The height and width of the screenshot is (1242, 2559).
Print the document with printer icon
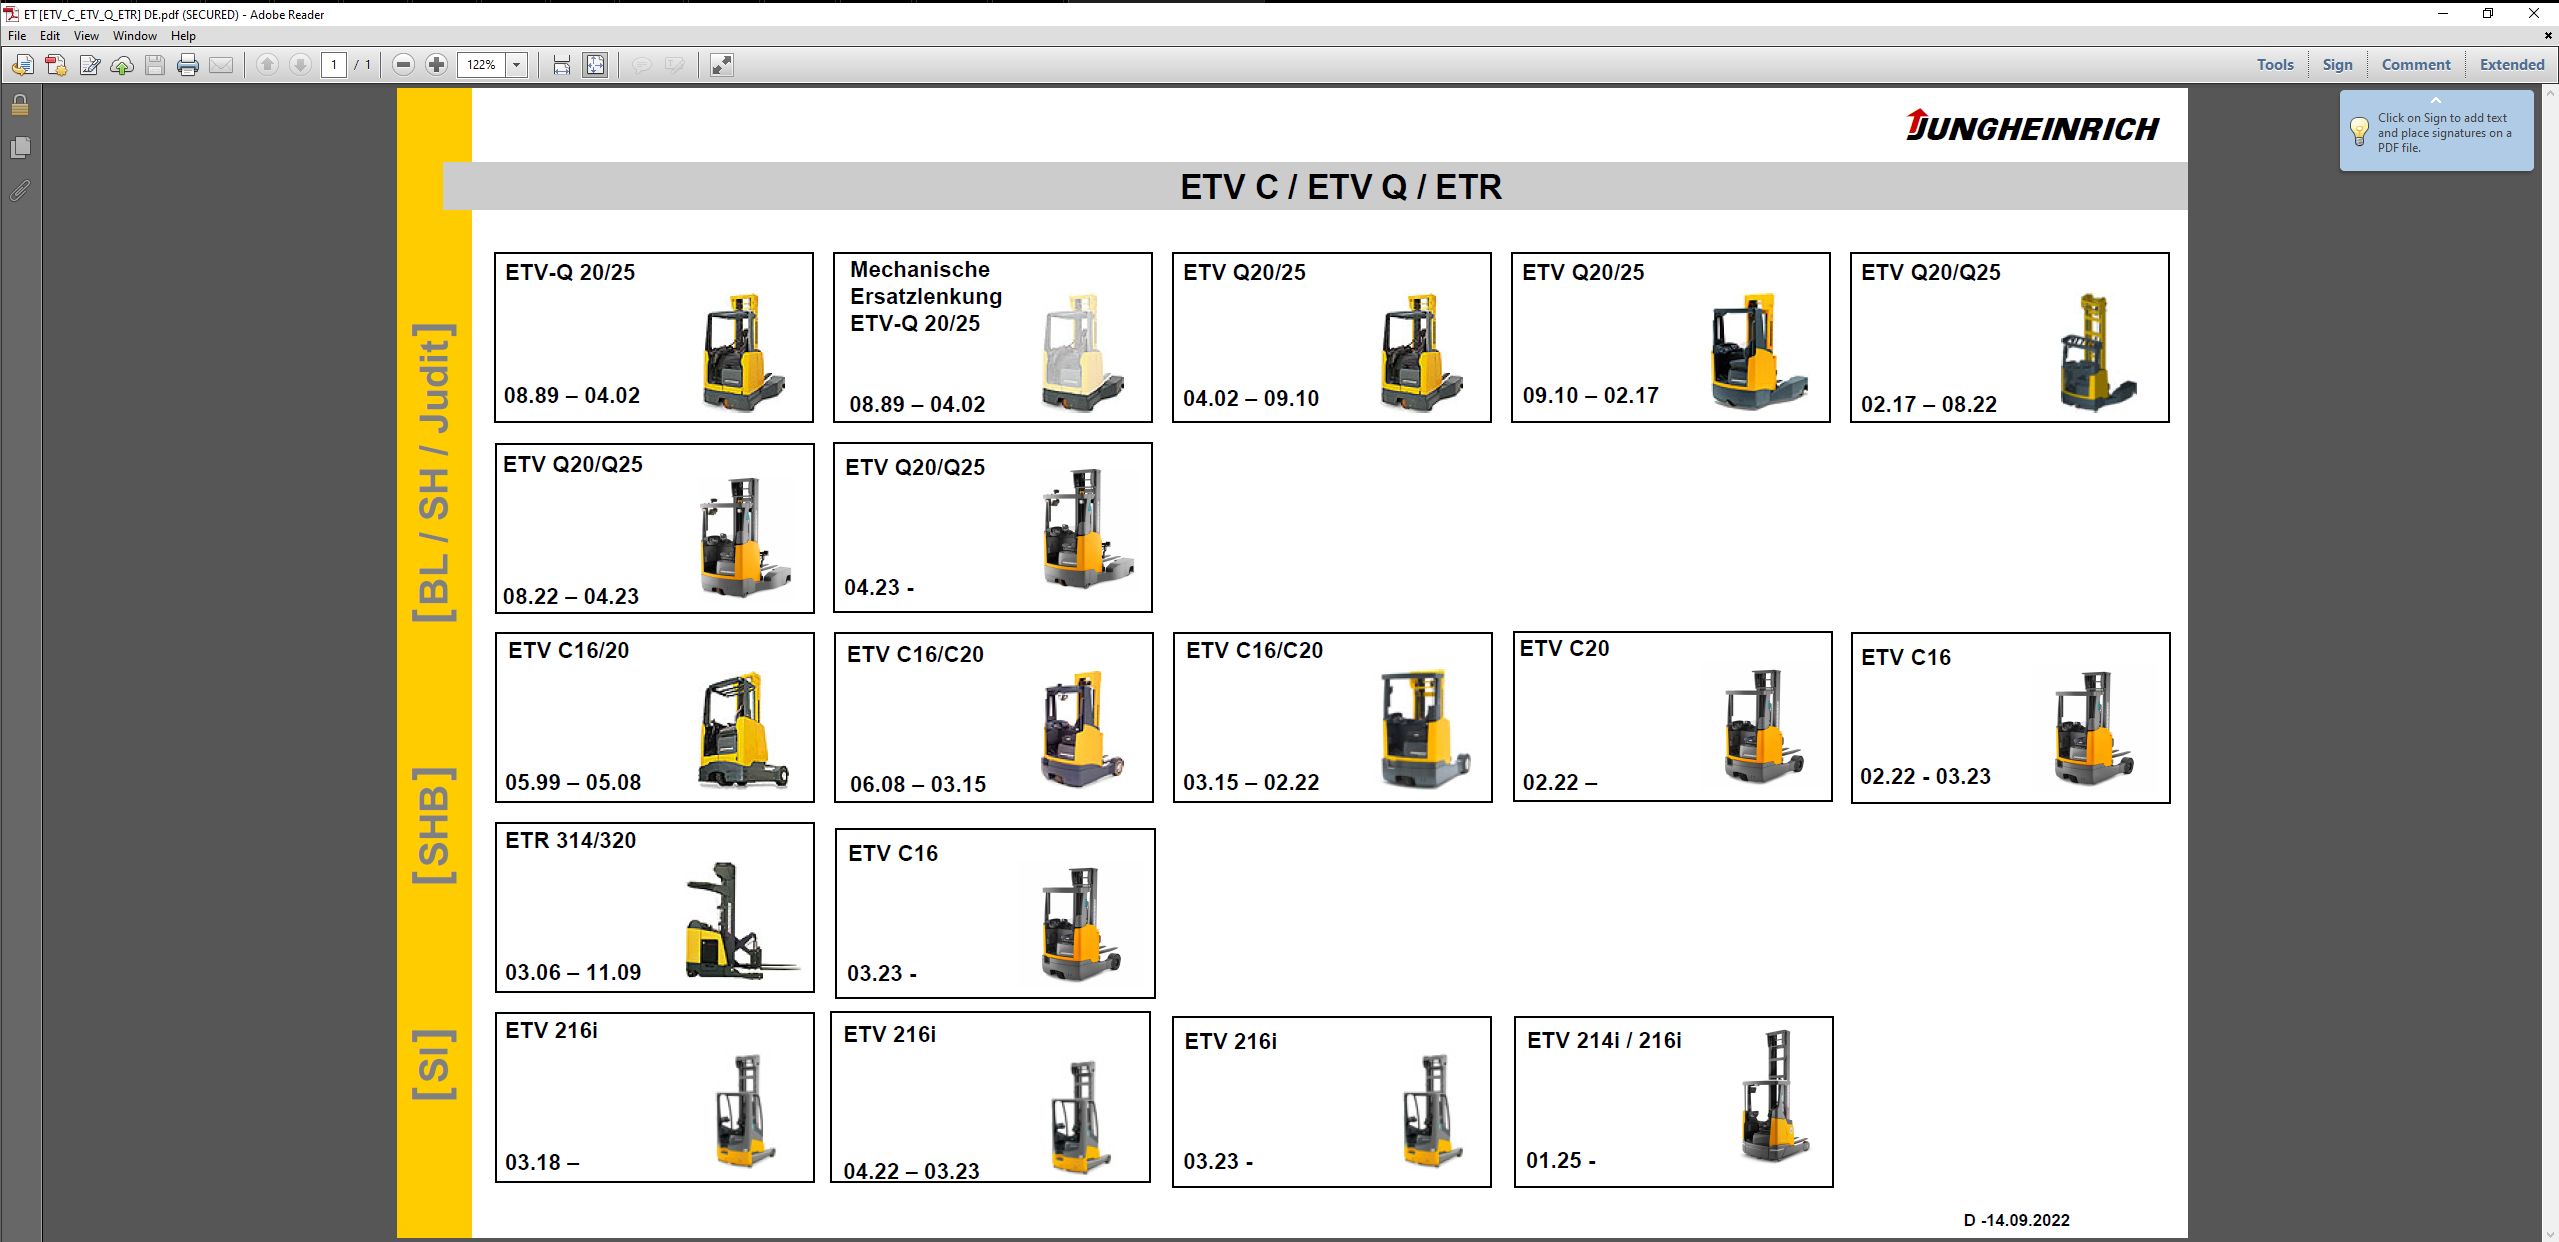(x=188, y=65)
